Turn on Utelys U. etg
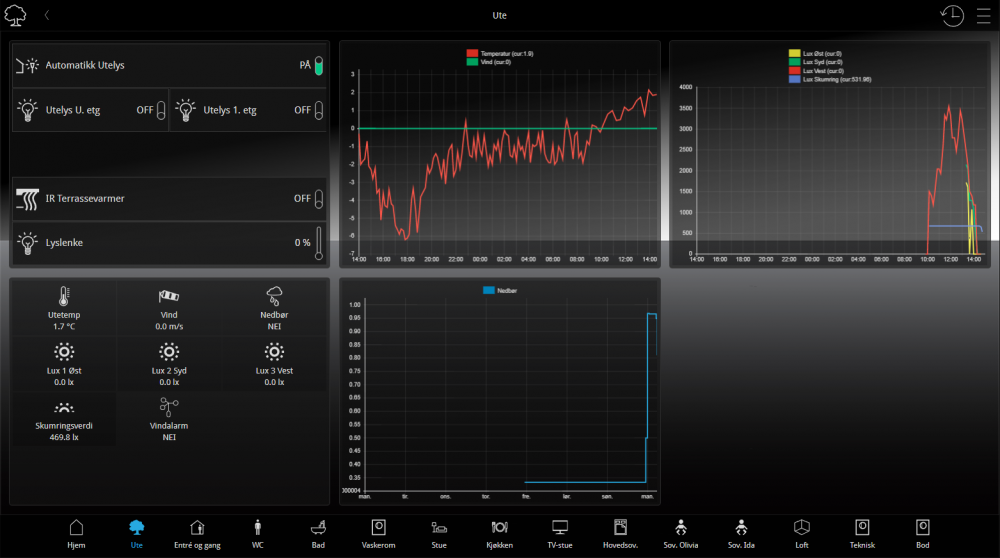Image resolution: width=1000 pixels, height=558 pixels. click(160, 110)
